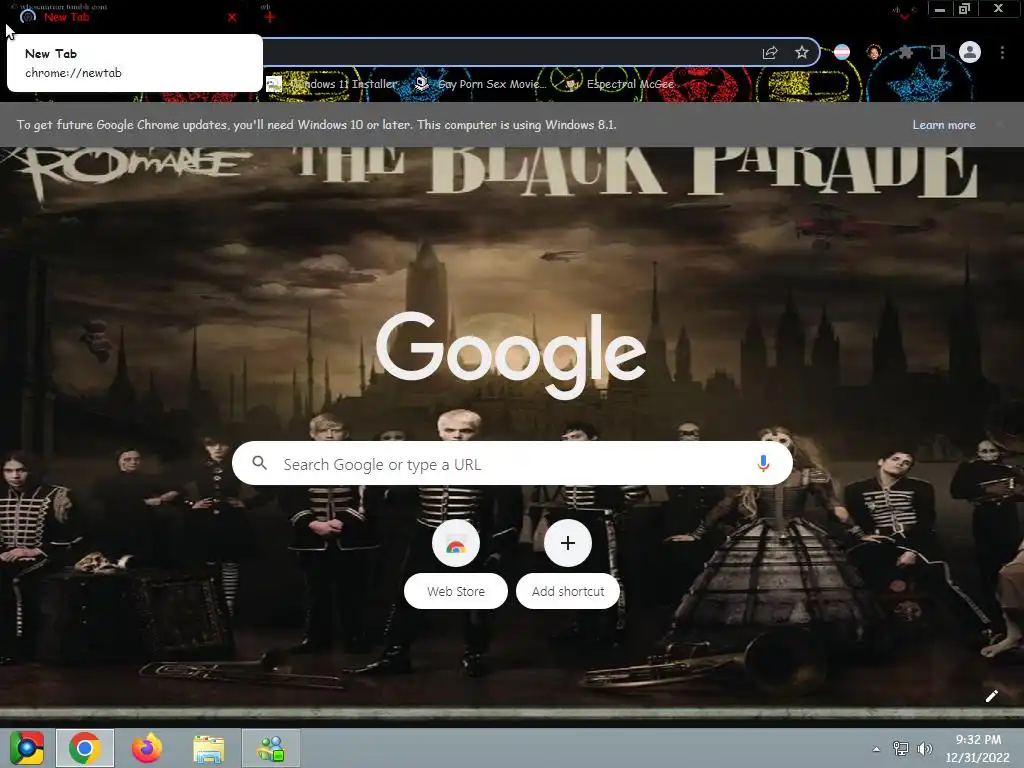Screen dimensions: 1024x768
Task: Click the Web Store label
Action: [x=456, y=591]
